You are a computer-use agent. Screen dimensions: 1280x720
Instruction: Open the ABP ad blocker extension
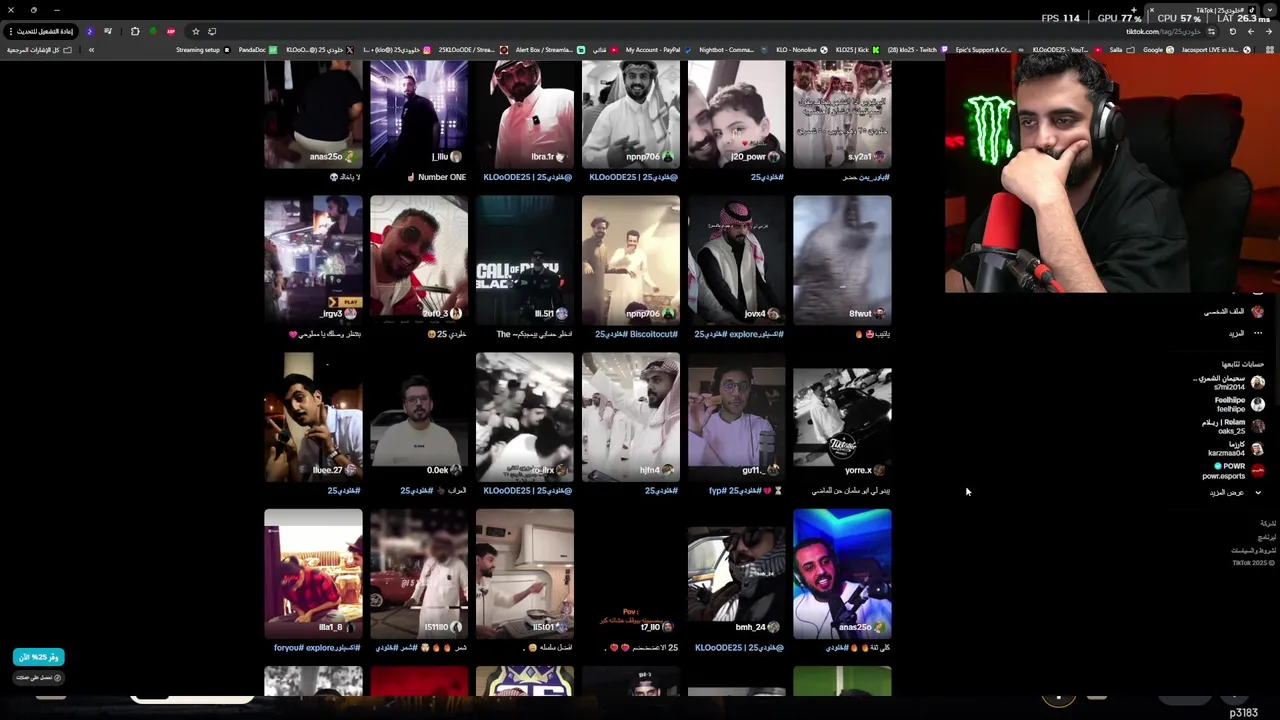coord(171,31)
